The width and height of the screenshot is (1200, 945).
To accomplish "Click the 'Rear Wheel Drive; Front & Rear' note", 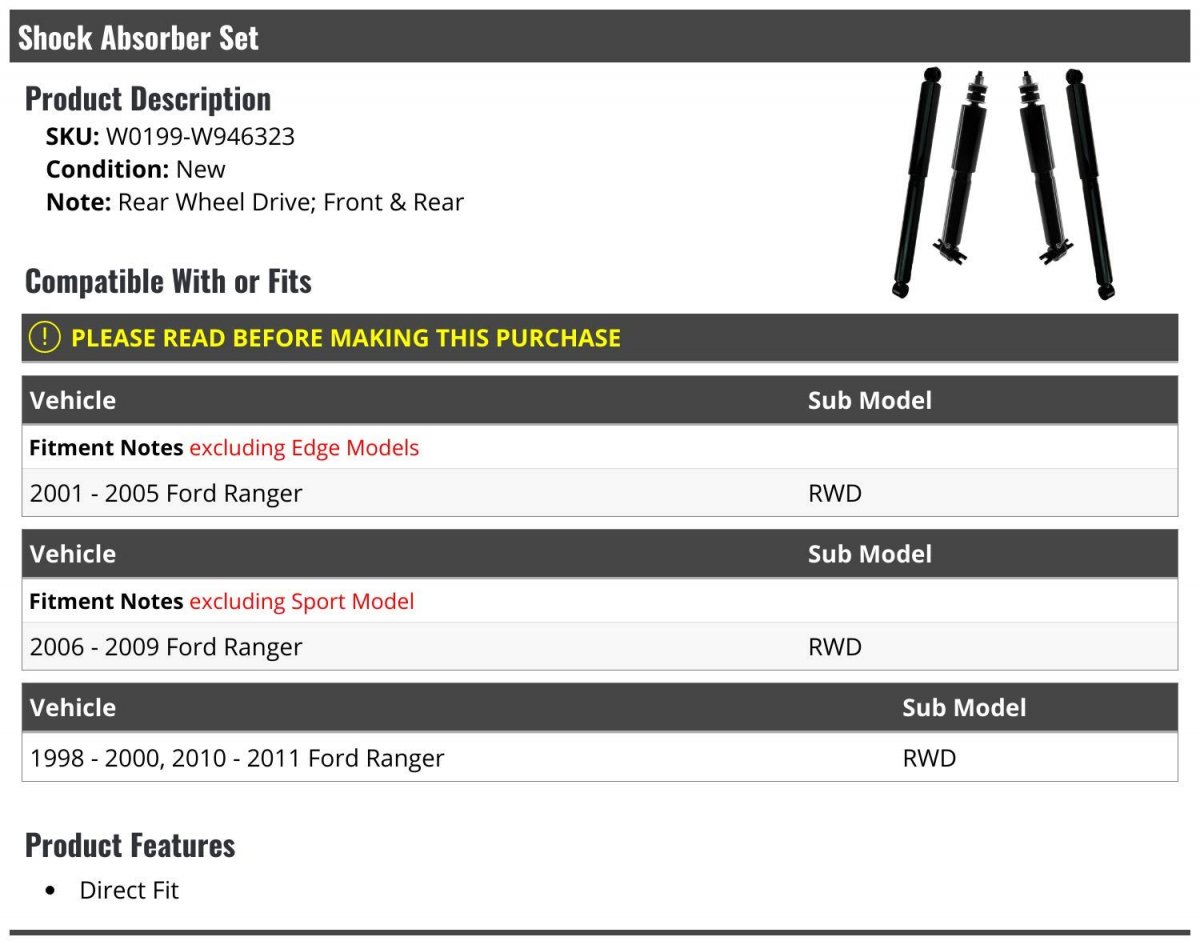I will coord(290,202).
